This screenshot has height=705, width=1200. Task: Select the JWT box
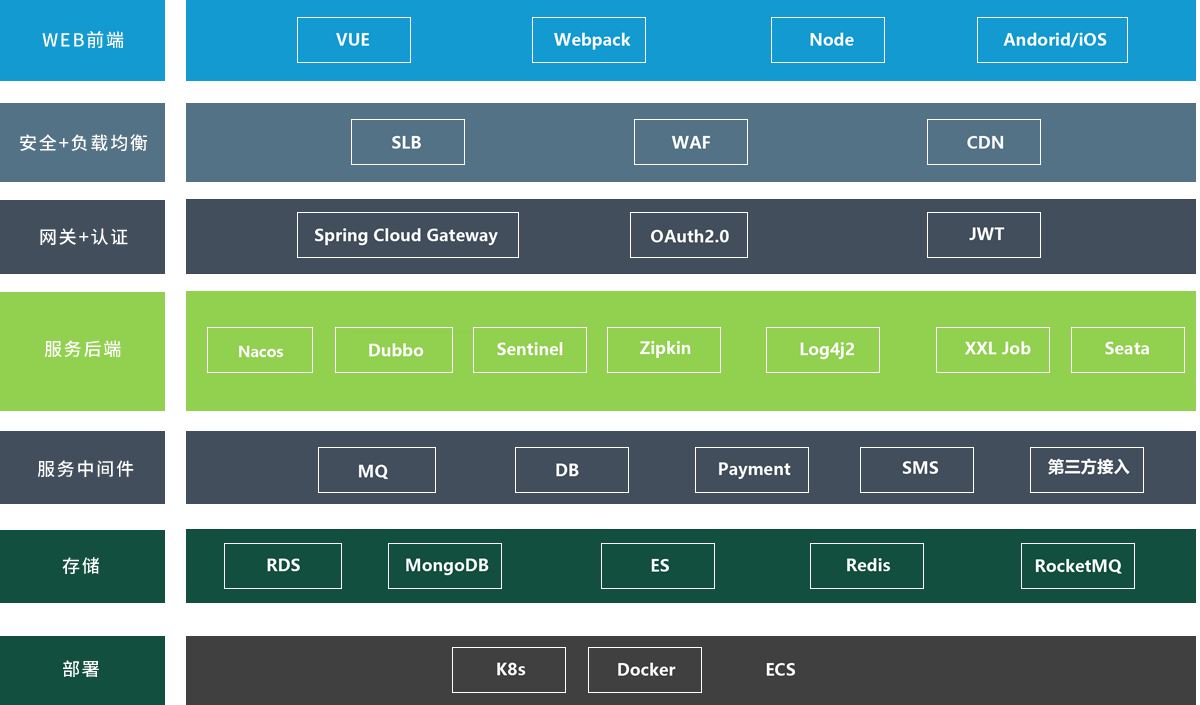pyautogui.click(x=984, y=235)
